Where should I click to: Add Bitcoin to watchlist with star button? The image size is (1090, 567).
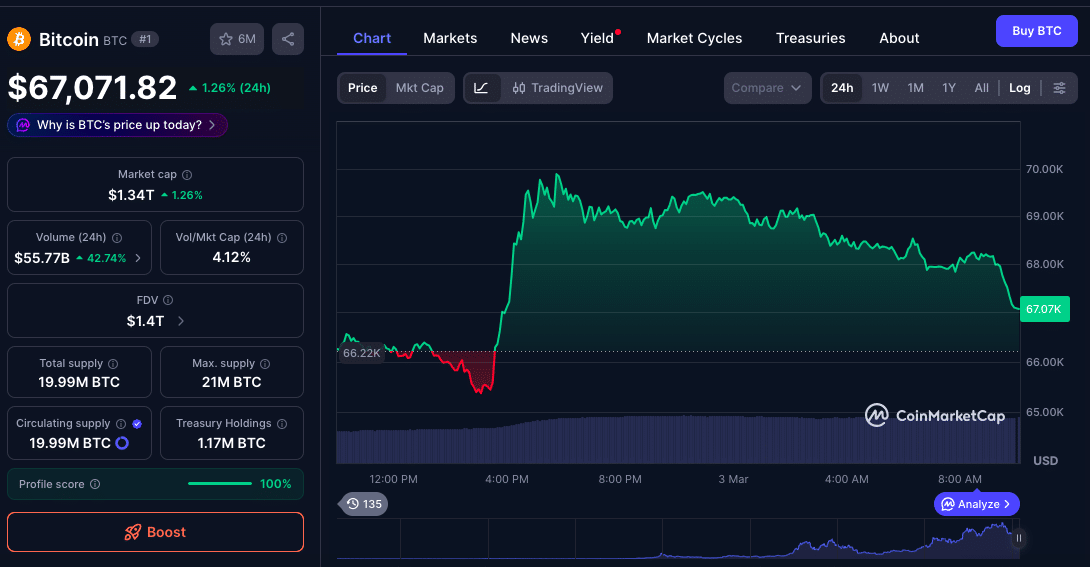pos(237,39)
